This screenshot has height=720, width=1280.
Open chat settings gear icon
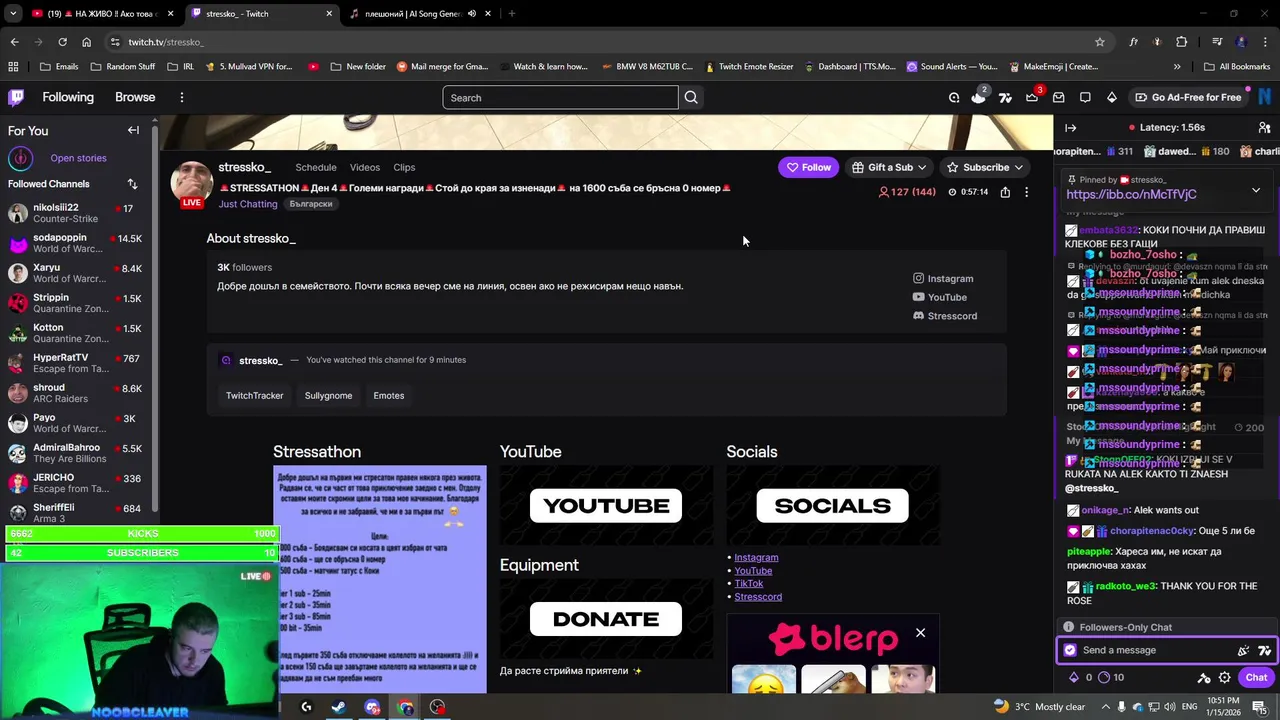click(1224, 677)
